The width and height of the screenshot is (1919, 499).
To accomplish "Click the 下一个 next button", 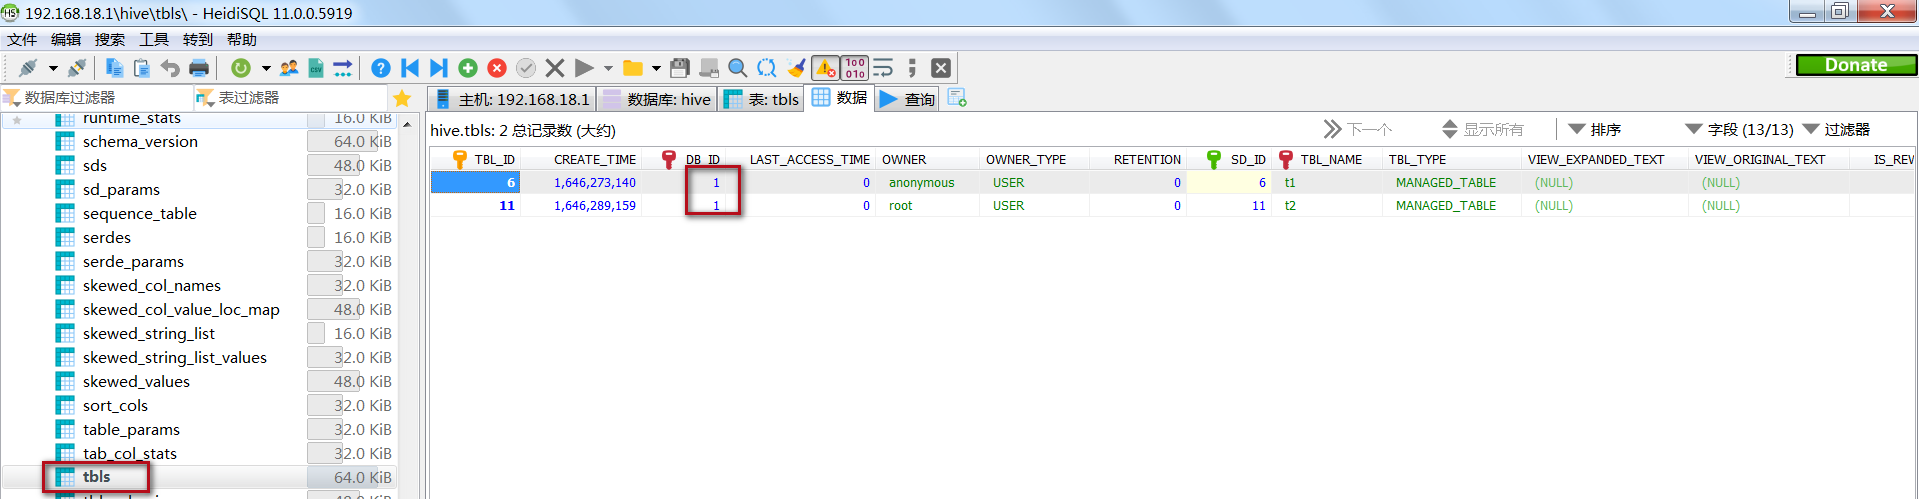I will pyautogui.click(x=1358, y=129).
